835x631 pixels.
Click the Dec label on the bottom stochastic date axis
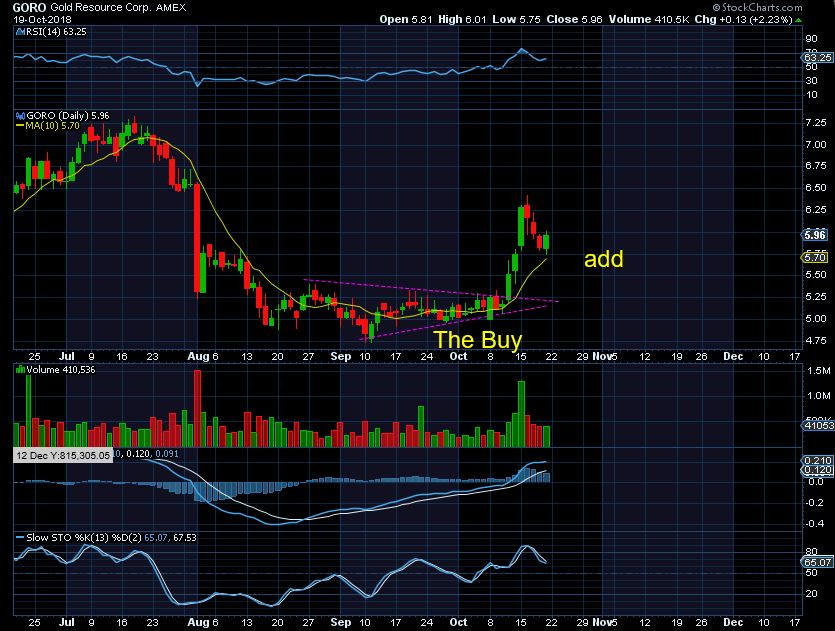733,622
